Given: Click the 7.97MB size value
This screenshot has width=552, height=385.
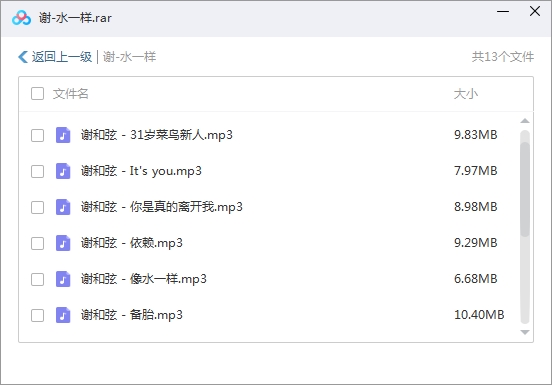Looking at the screenshot, I should tap(476, 171).
